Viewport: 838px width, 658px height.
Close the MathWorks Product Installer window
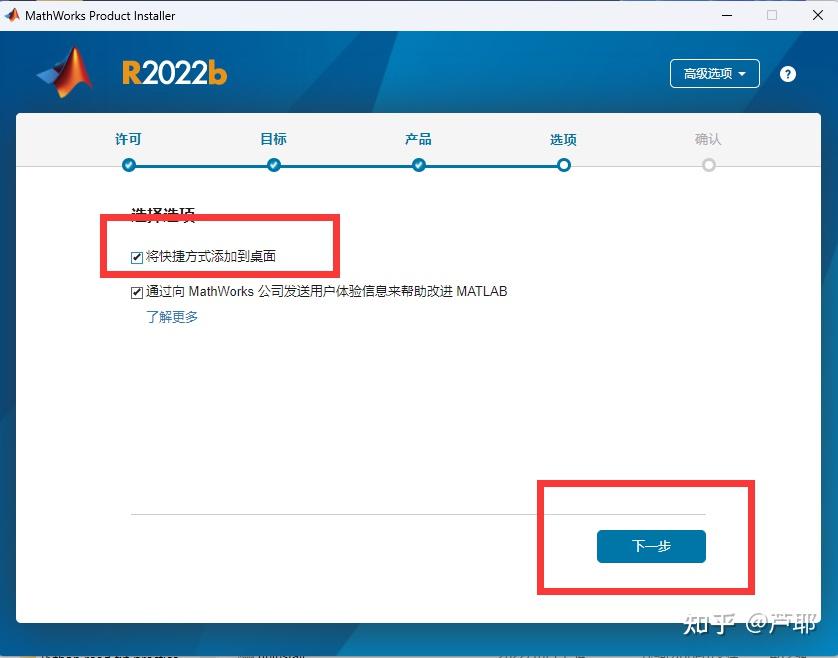[x=818, y=15]
